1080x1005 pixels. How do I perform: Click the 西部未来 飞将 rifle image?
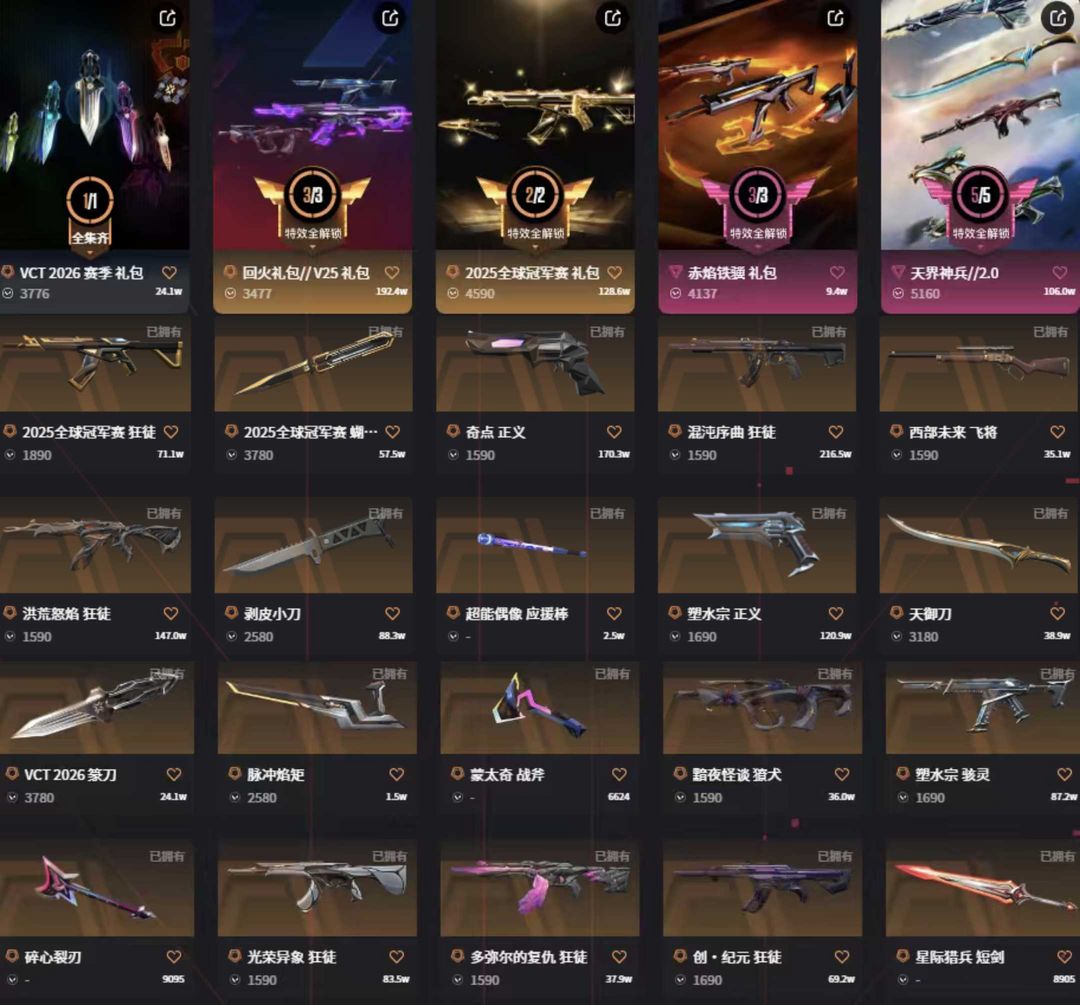(978, 364)
